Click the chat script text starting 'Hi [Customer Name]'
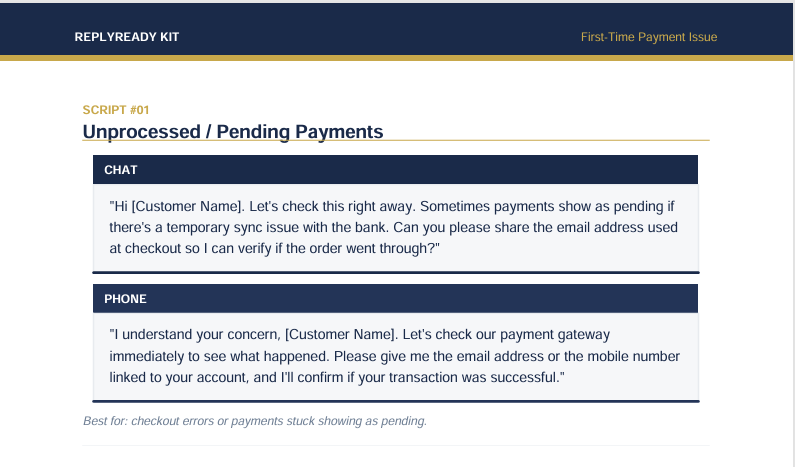This screenshot has width=795, height=467. pyautogui.click(x=393, y=227)
